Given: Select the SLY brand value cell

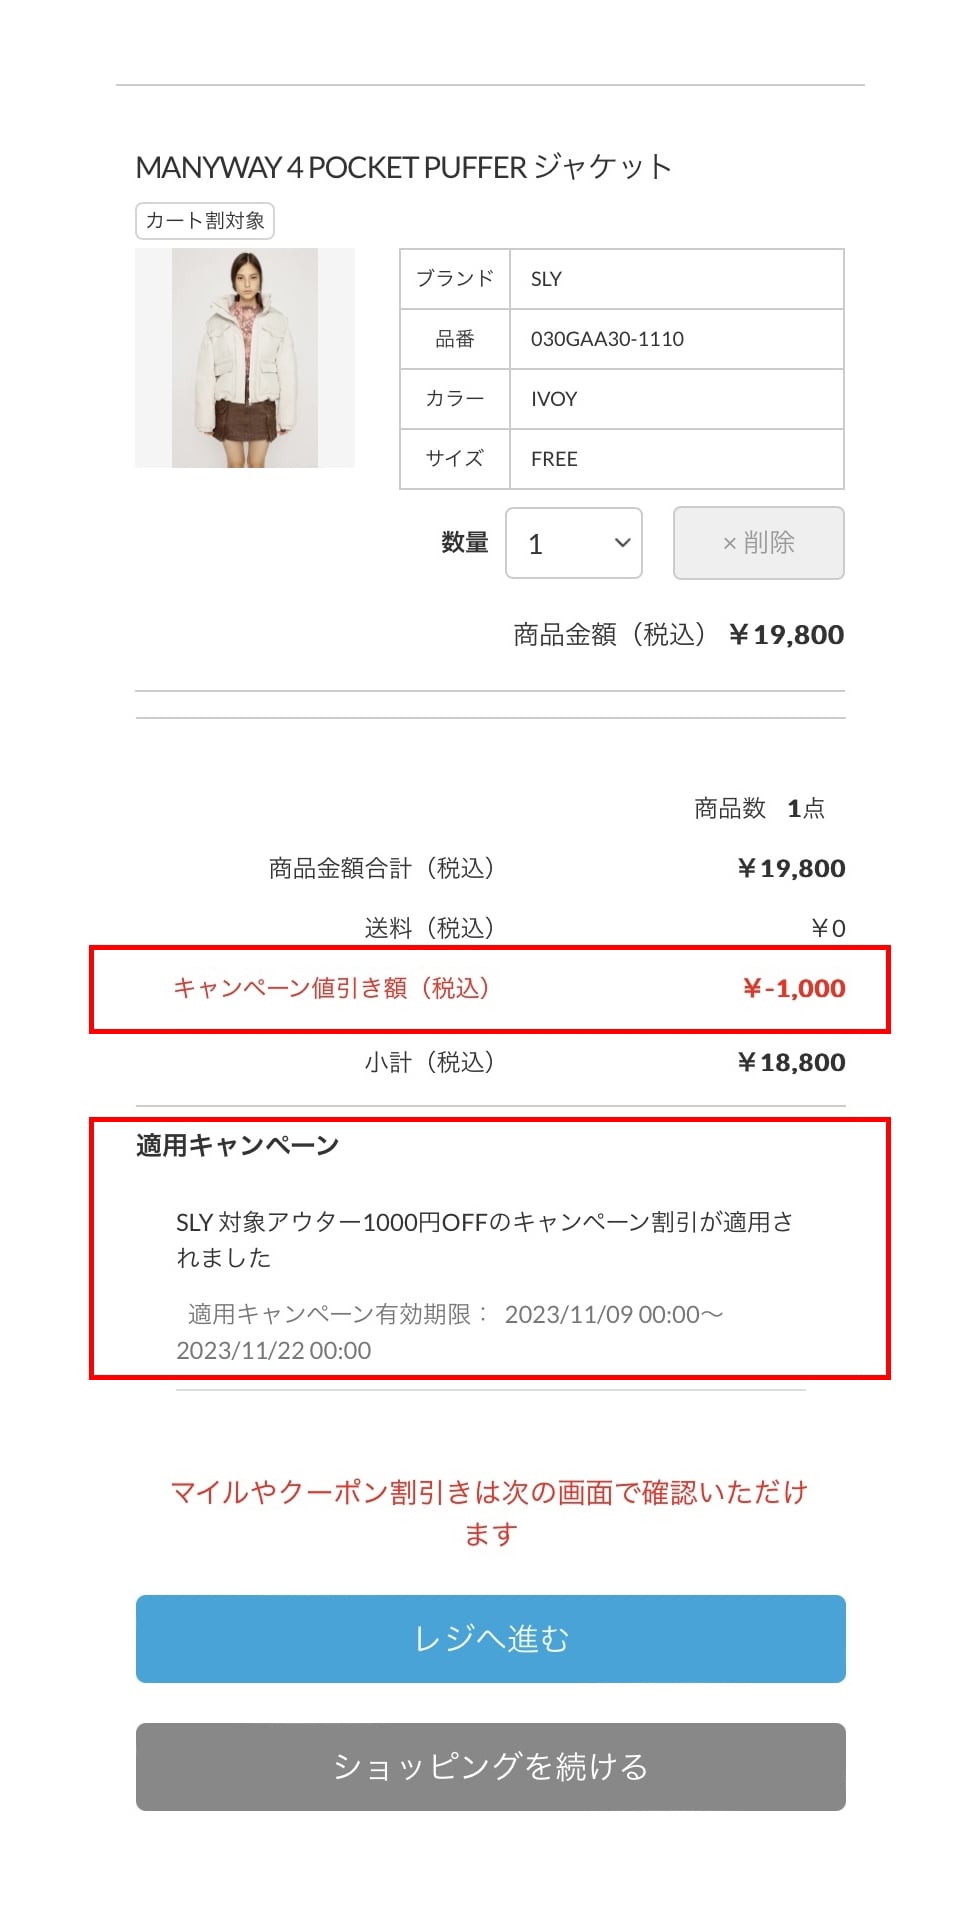Looking at the screenshot, I should pyautogui.click(x=676, y=279).
